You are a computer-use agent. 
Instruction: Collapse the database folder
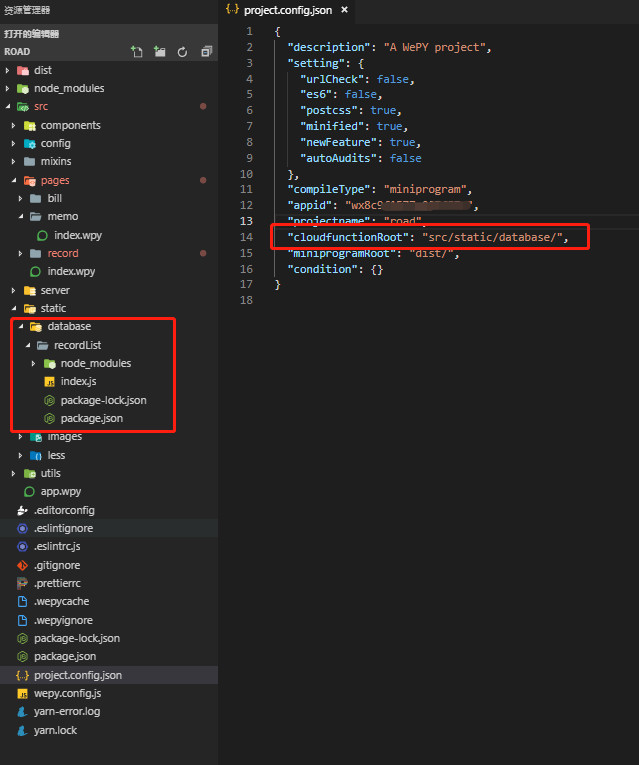69,326
